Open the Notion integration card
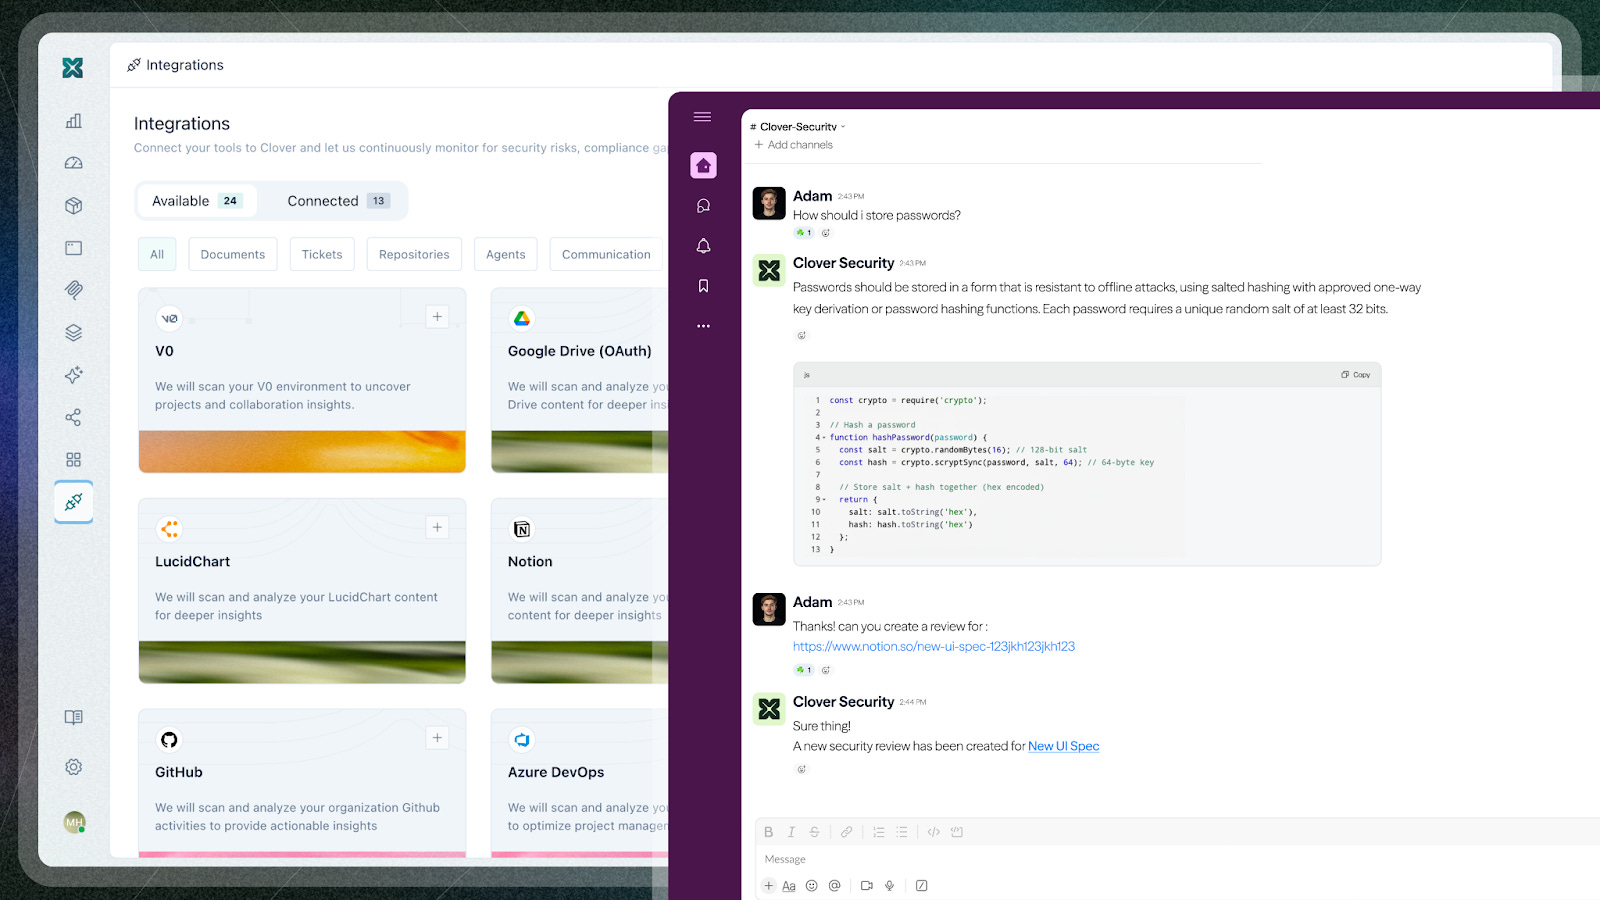The height and width of the screenshot is (900, 1600). click(579, 590)
